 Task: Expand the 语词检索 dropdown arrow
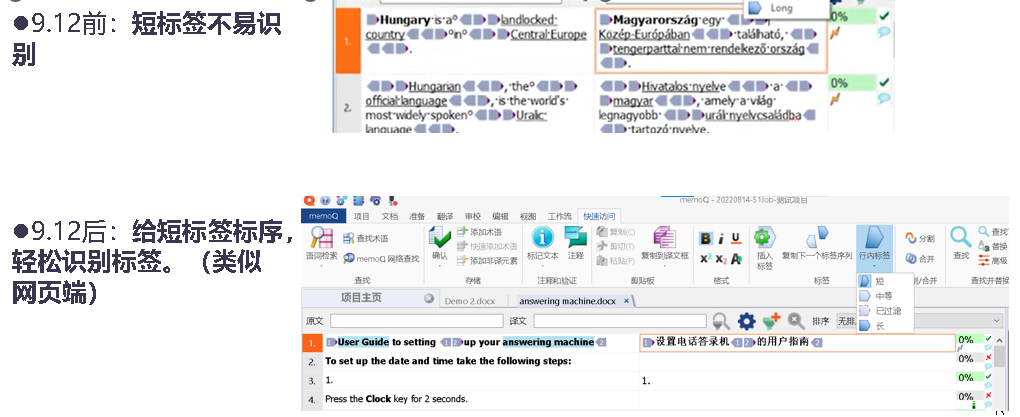coord(321,265)
